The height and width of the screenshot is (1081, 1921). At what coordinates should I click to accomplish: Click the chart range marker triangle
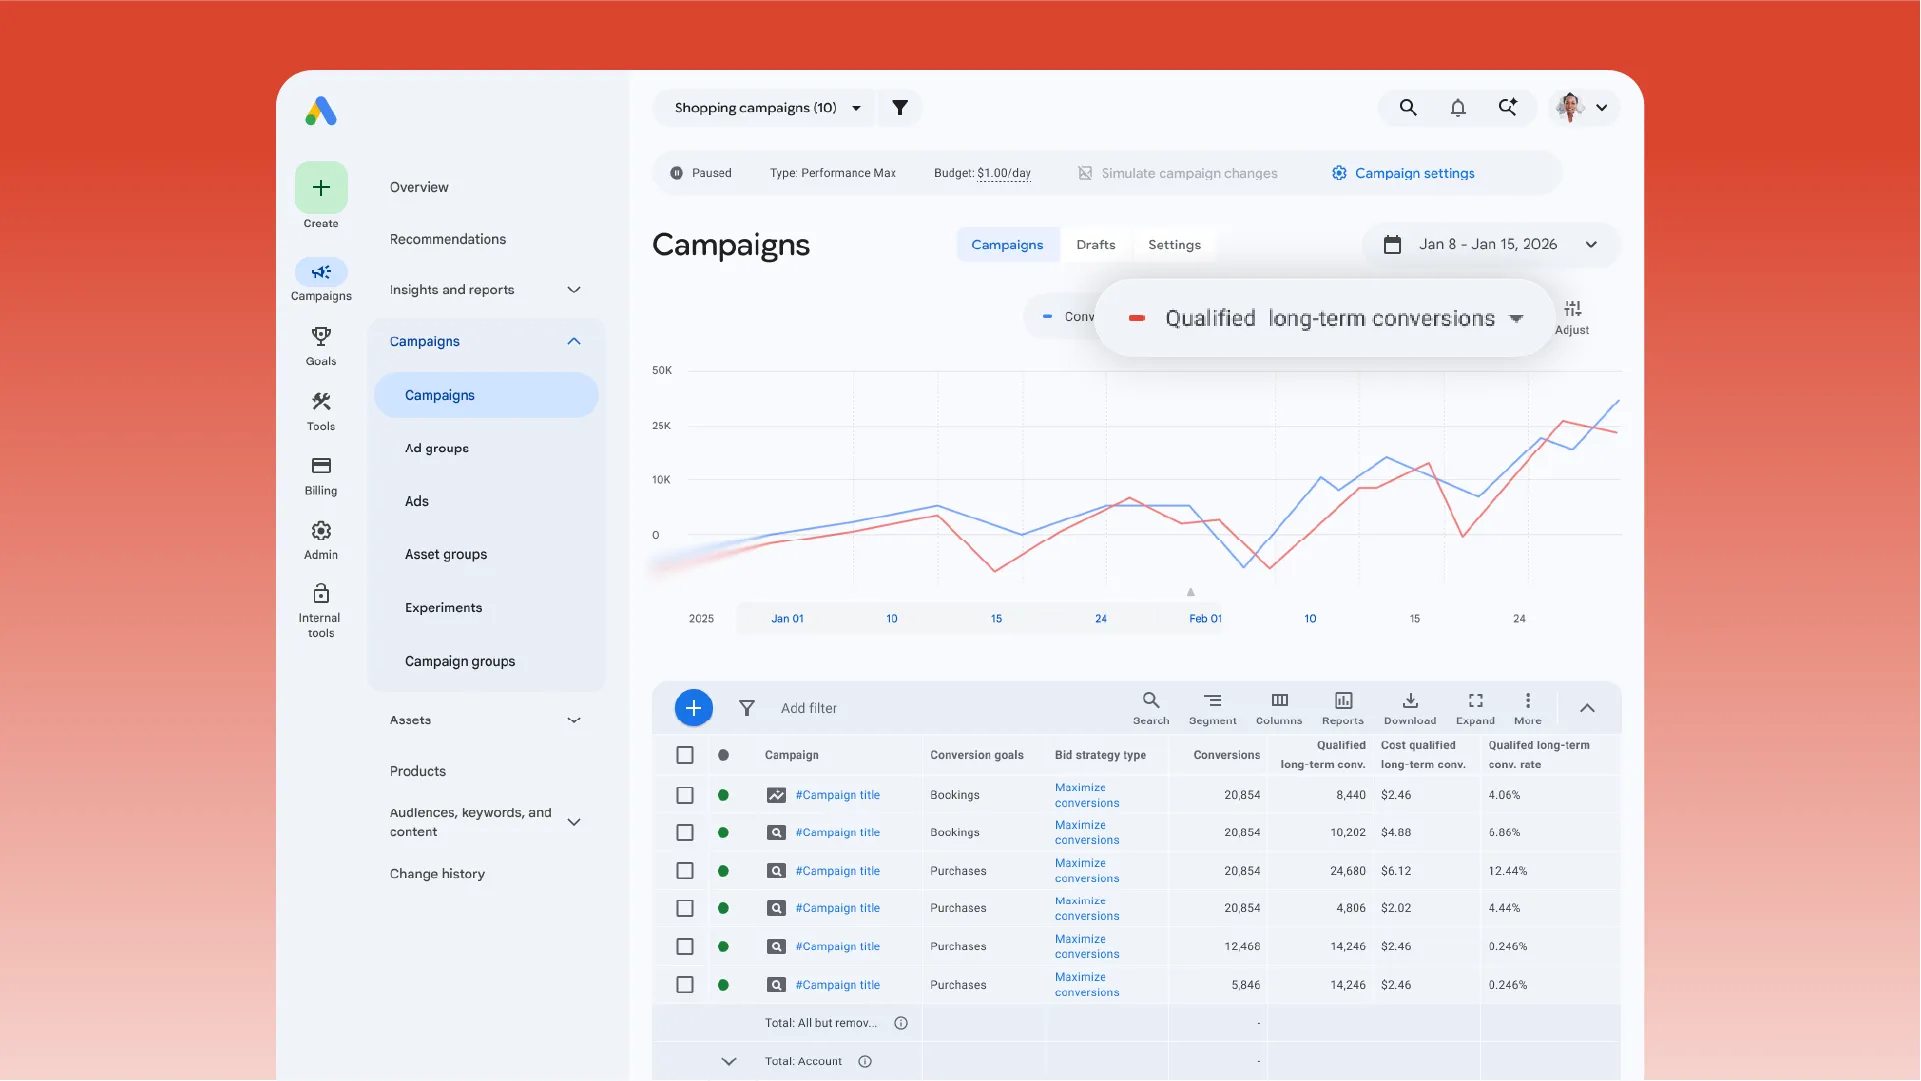[1191, 593]
